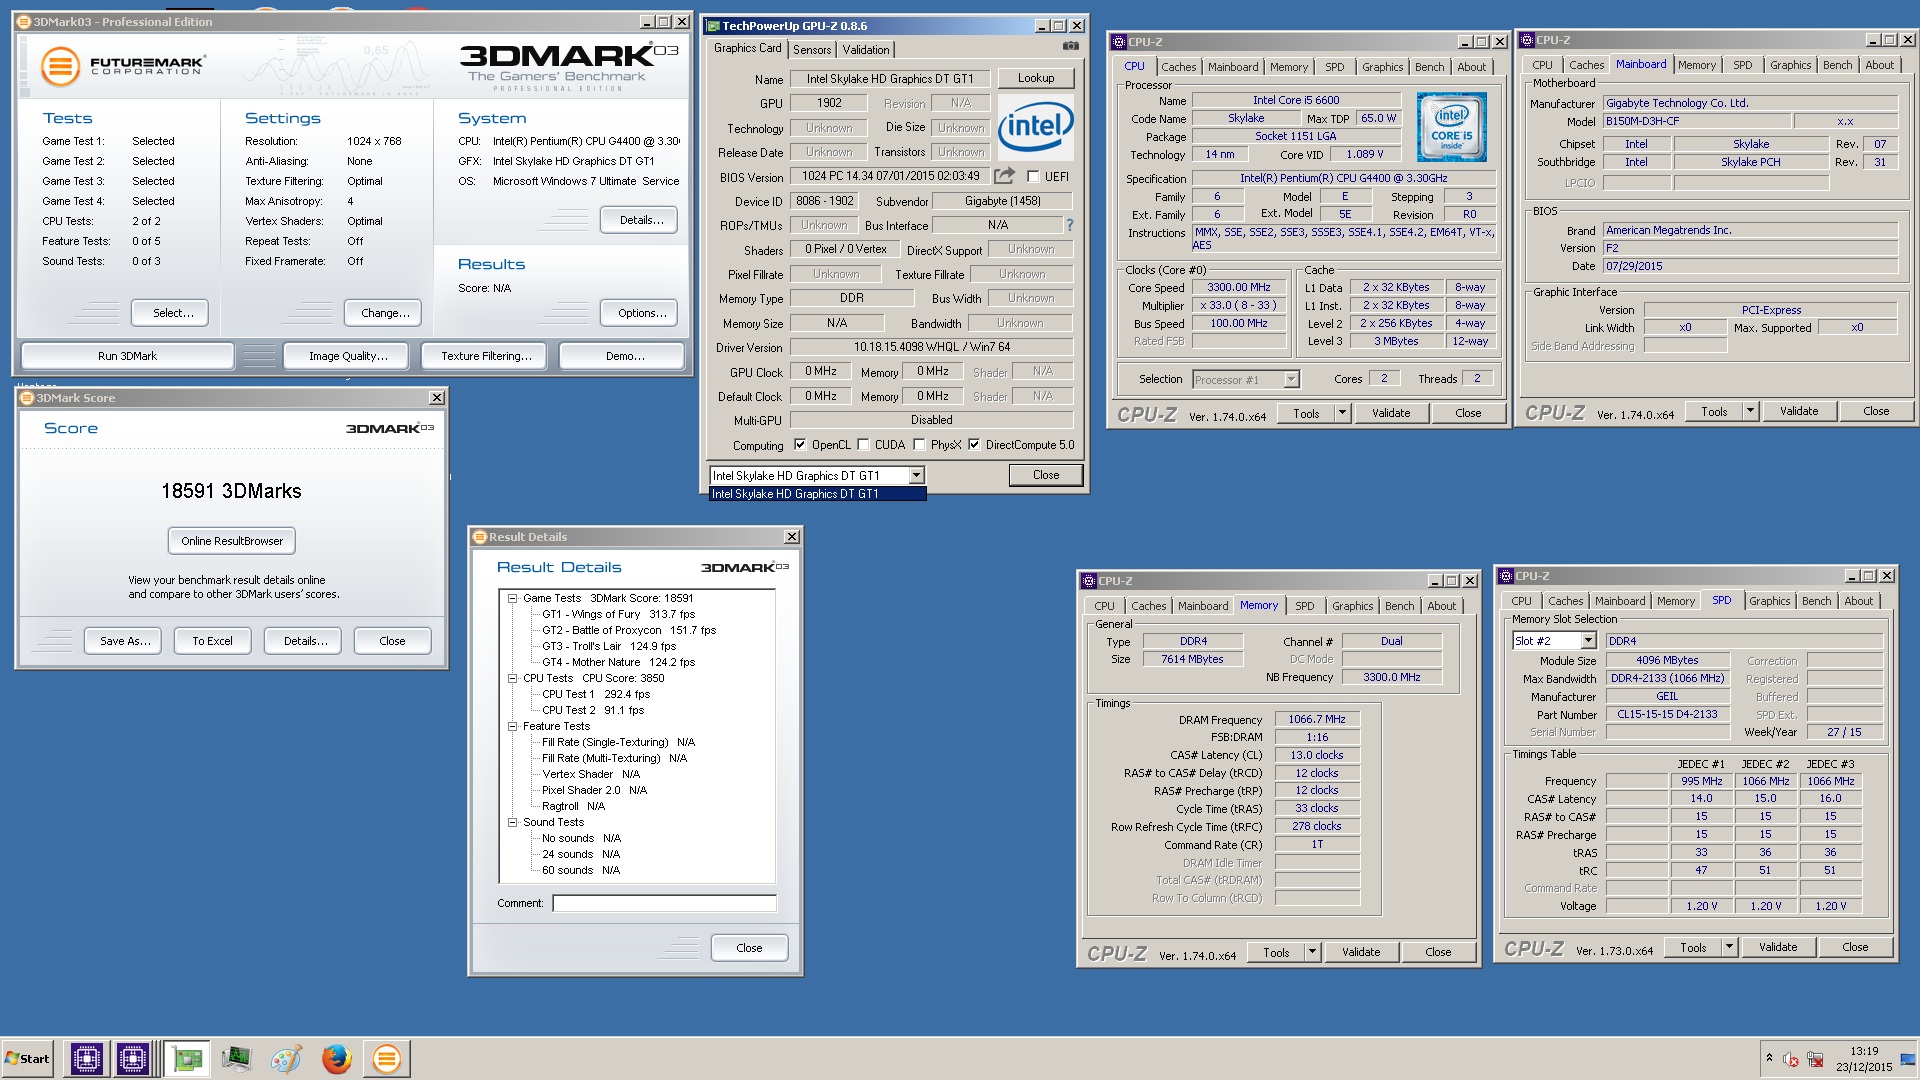Click Save As in the Score window
1920x1080 pixels.
pyautogui.click(x=125, y=641)
